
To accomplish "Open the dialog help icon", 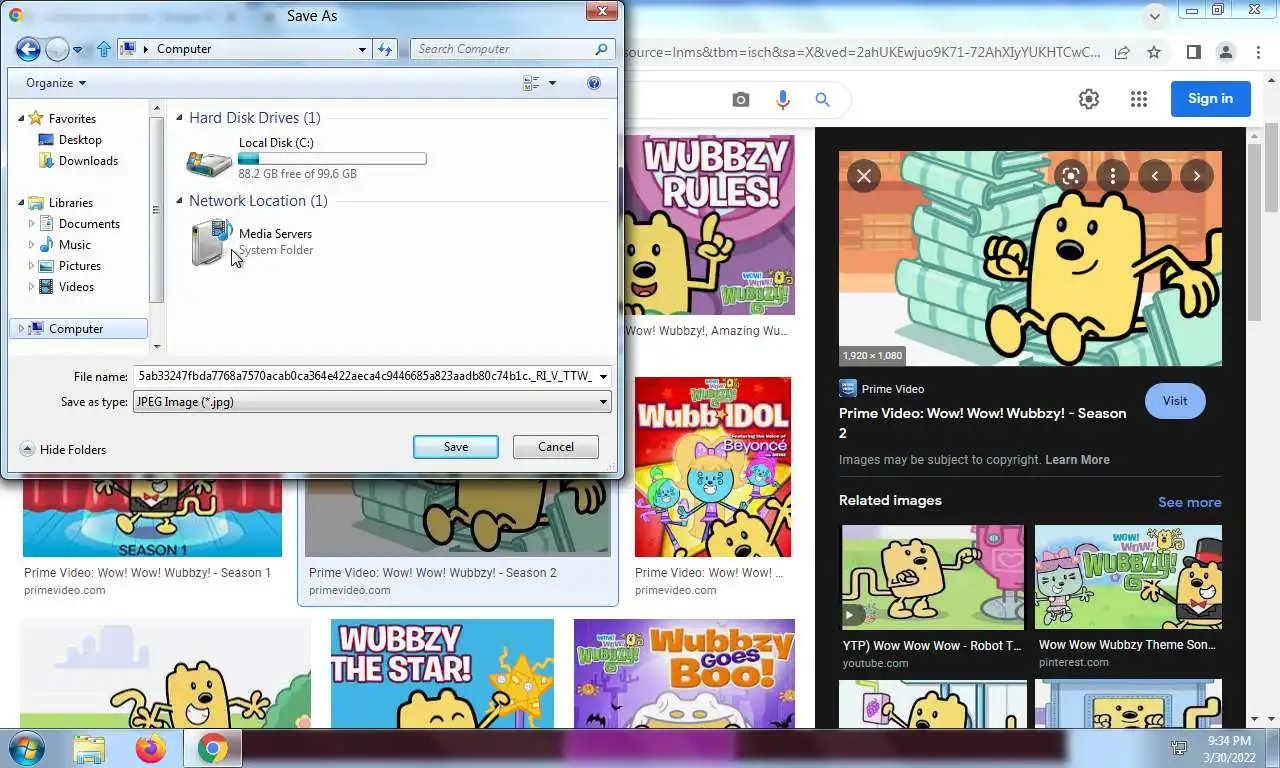I will (594, 83).
